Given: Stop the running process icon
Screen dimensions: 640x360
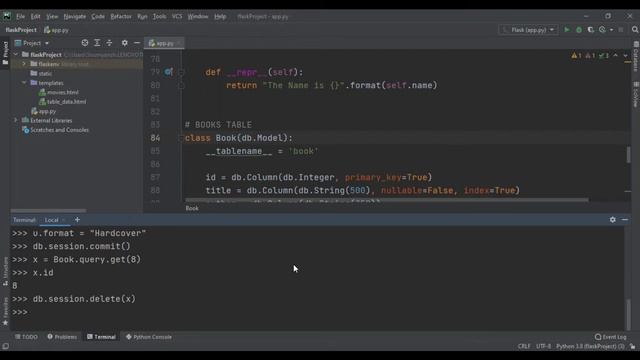Looking at the screenshot, I should (x=621, y=30).
